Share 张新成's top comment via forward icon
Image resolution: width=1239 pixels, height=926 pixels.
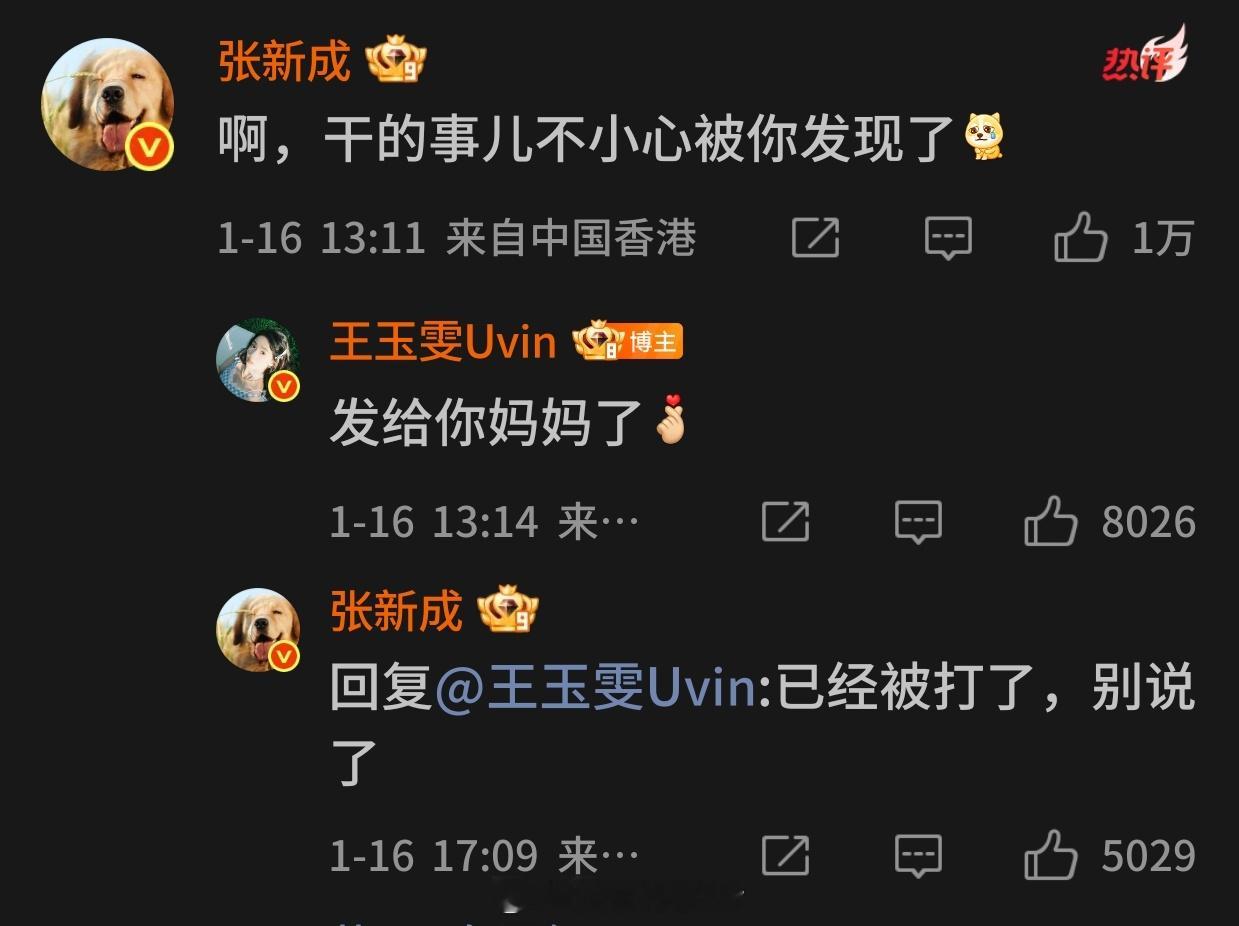pyautogui.click(x=815, y=238)
